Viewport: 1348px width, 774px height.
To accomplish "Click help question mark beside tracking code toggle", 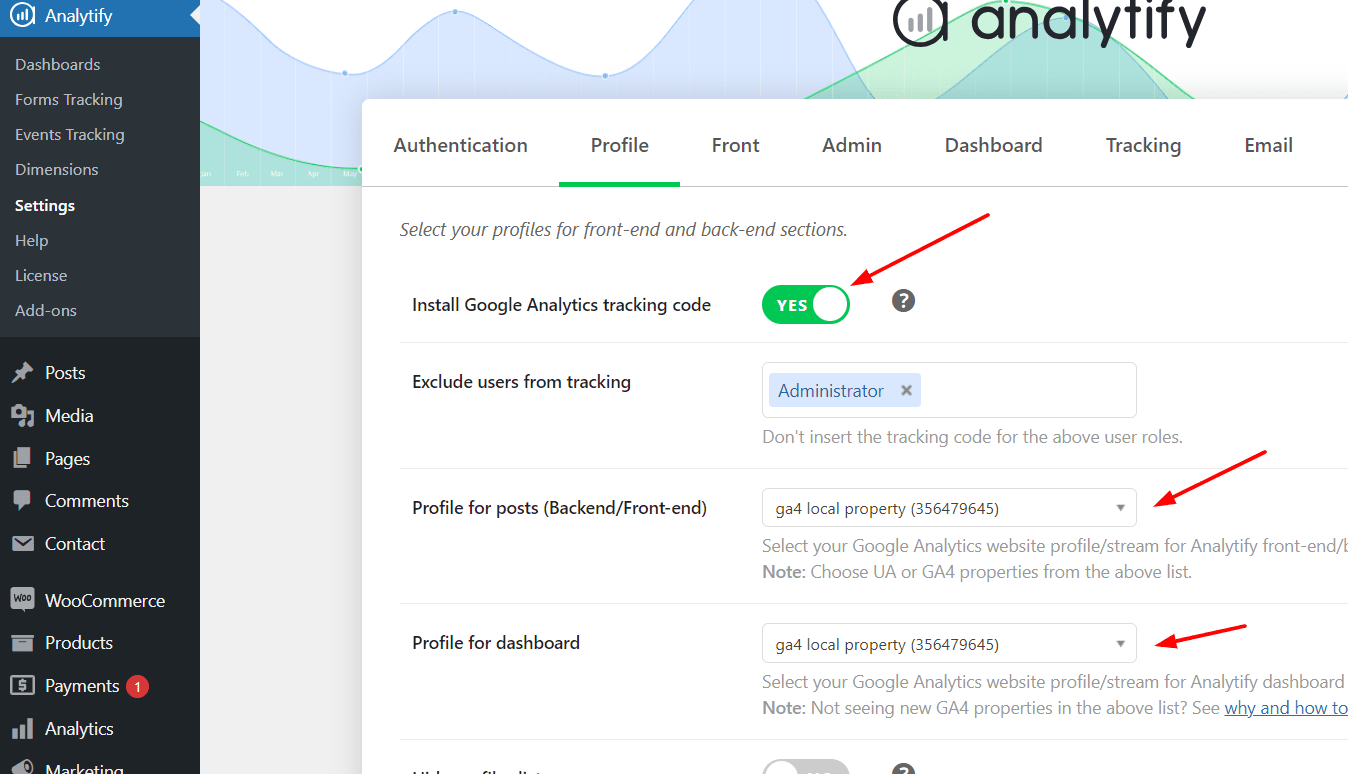I will click(x=904, y=301).
